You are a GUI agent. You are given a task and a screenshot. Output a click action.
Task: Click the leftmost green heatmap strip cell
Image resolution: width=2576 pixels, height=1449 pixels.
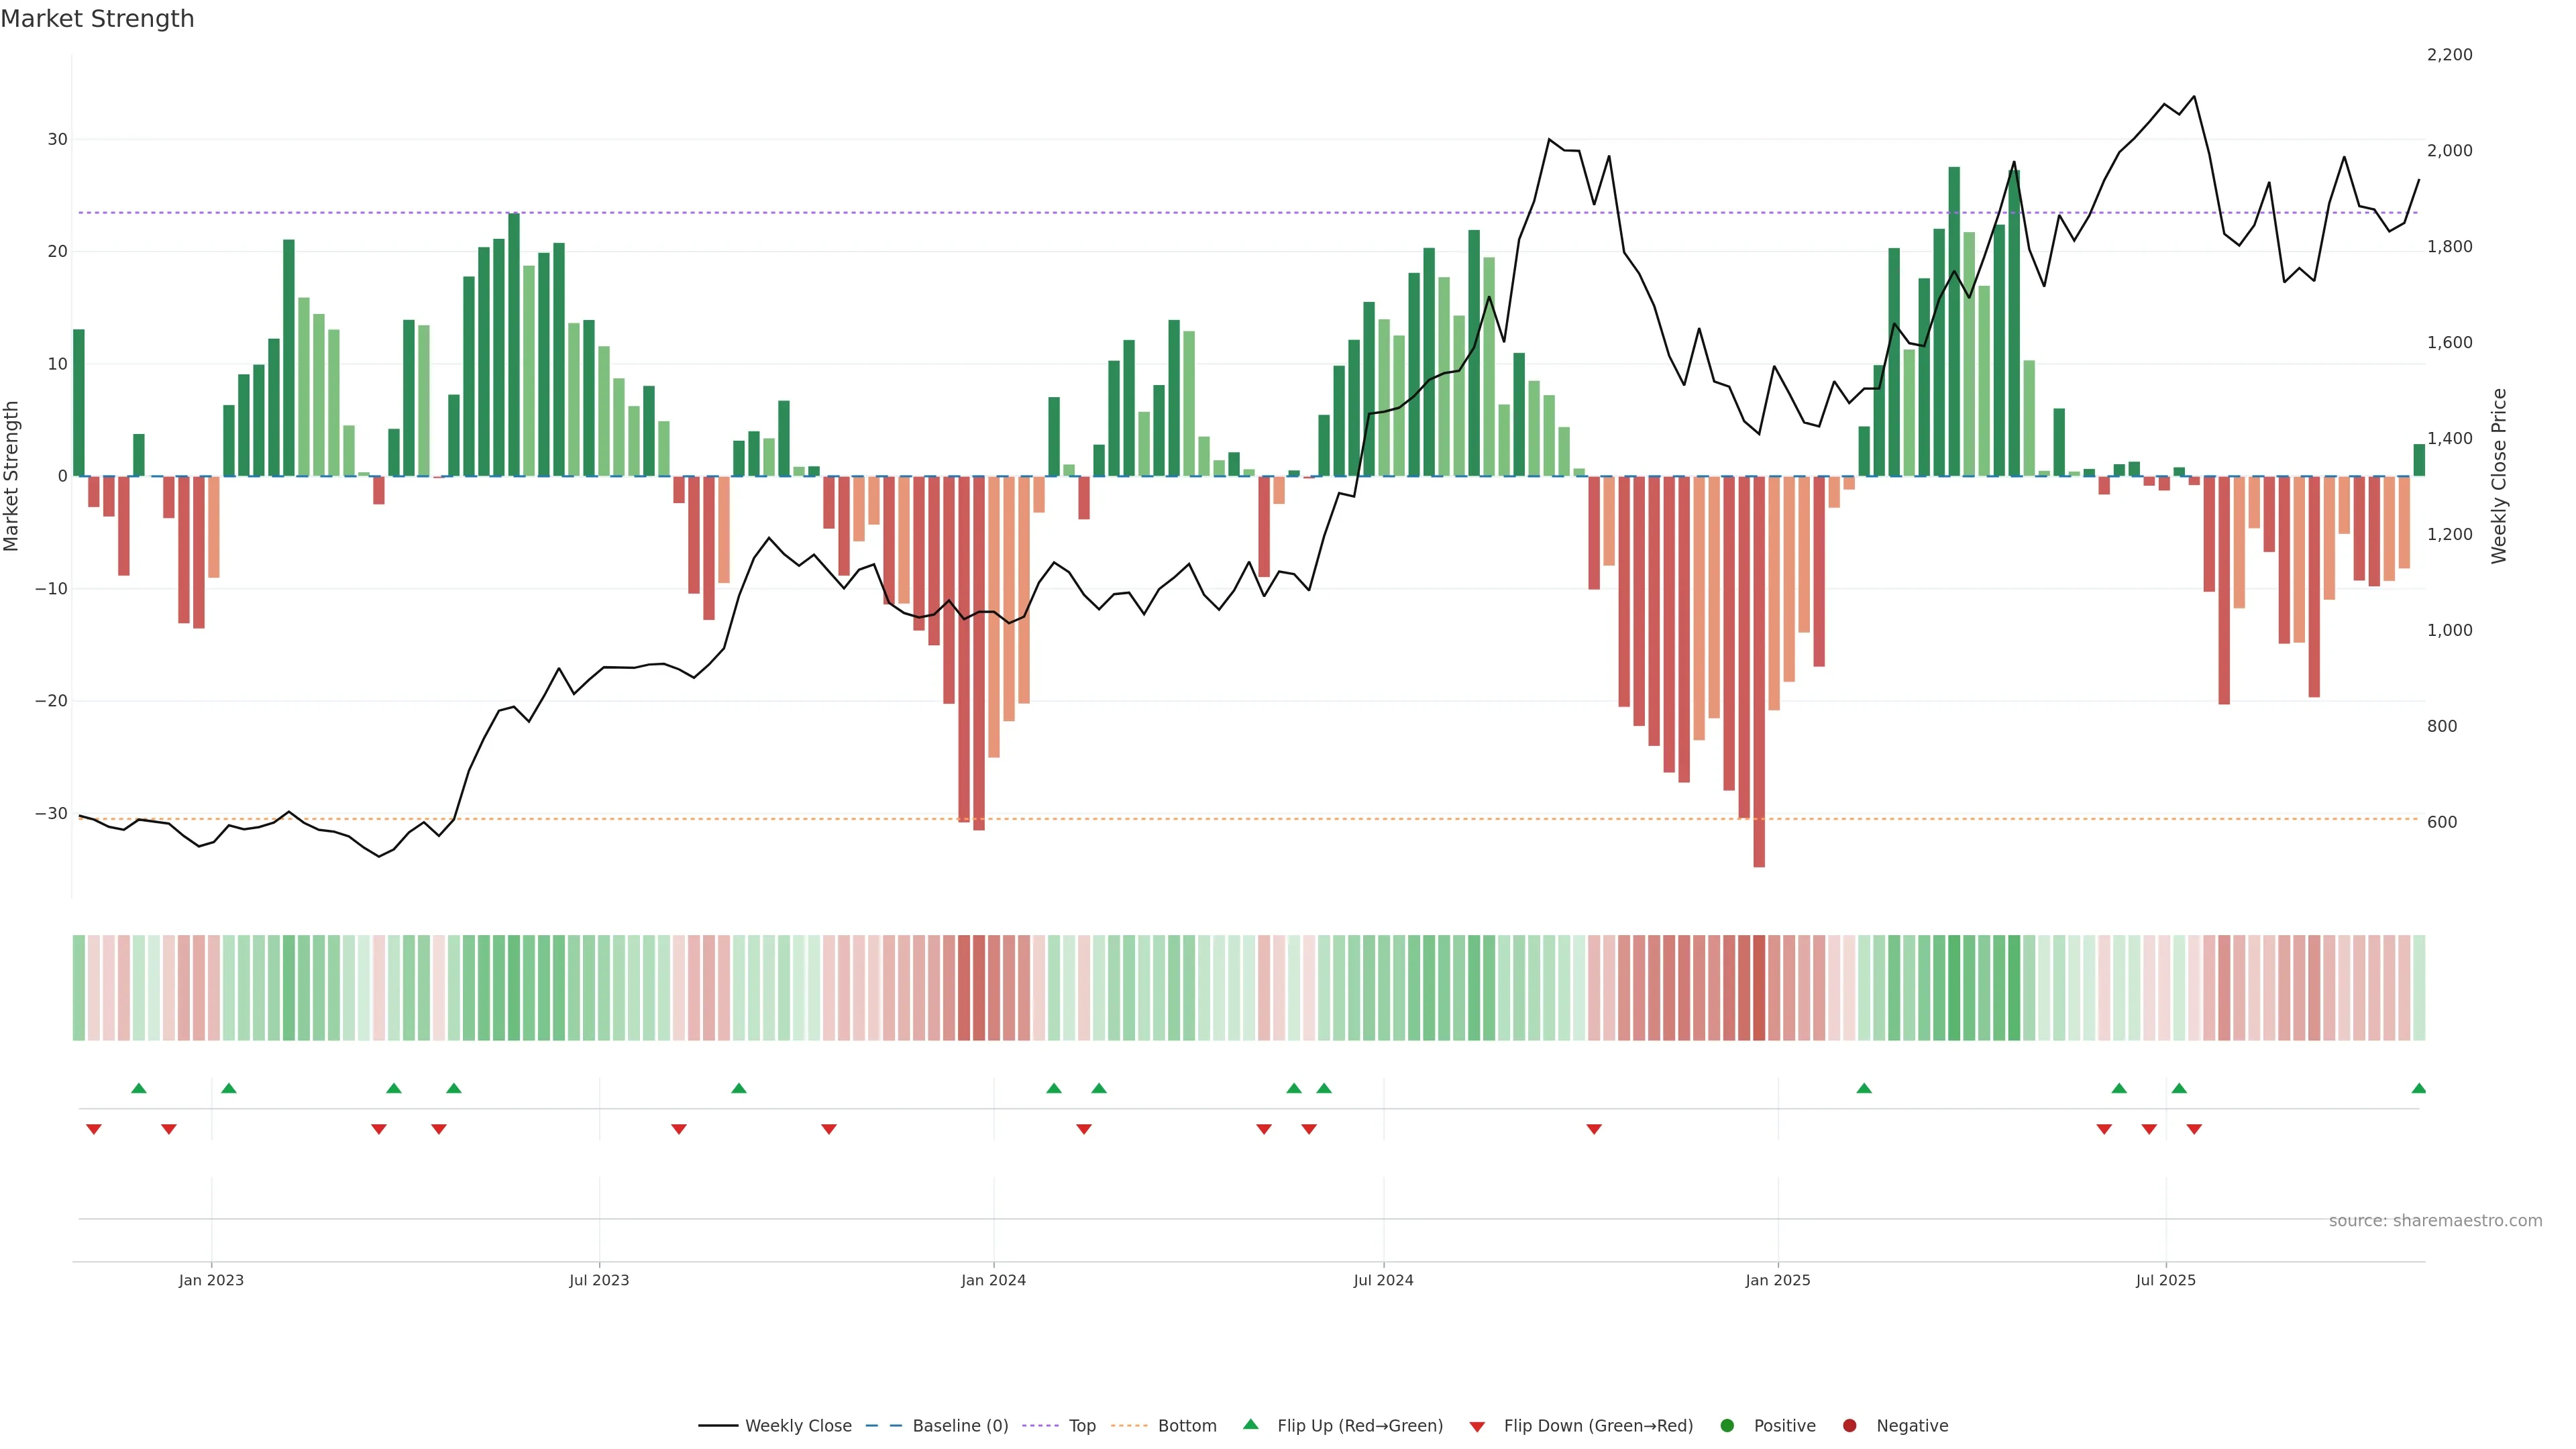click(x=79, y=987)
